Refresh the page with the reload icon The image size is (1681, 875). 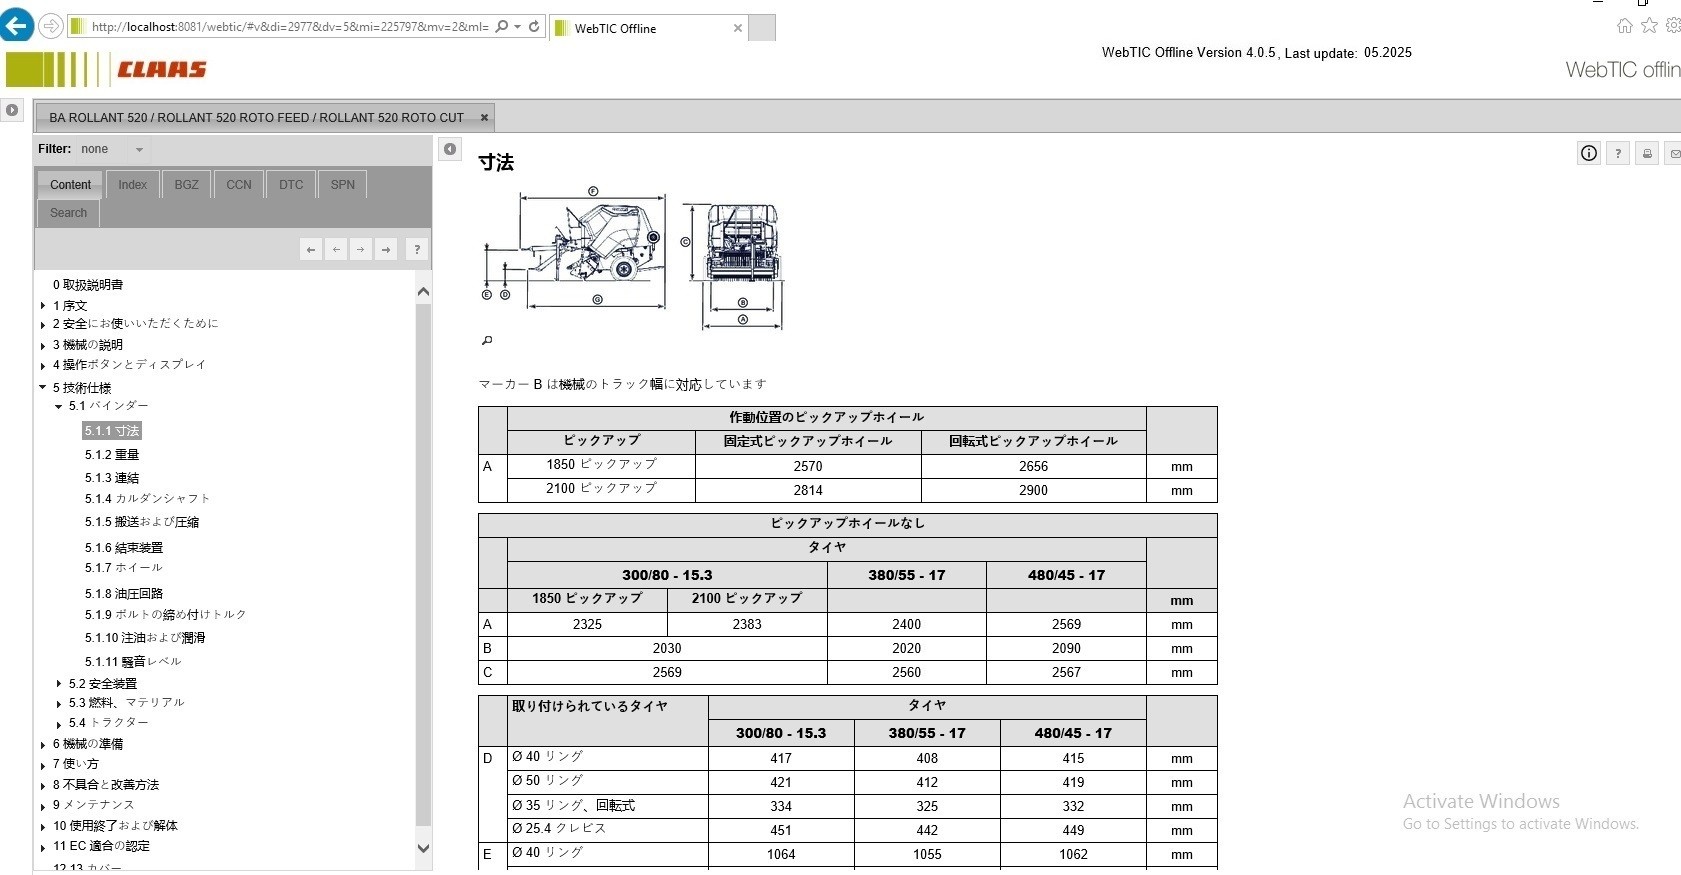pyautogui.click(x=534, y=27)
